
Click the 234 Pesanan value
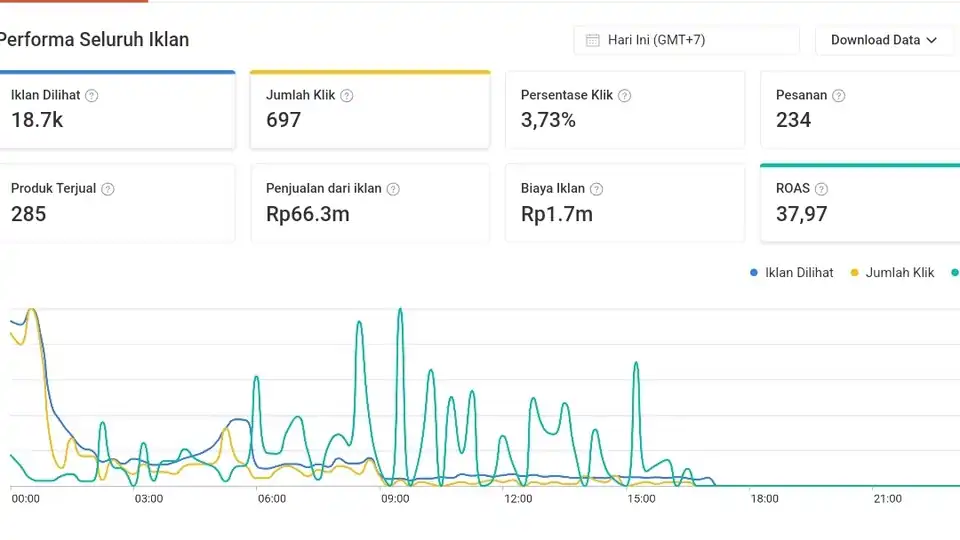tap(793, 120)
